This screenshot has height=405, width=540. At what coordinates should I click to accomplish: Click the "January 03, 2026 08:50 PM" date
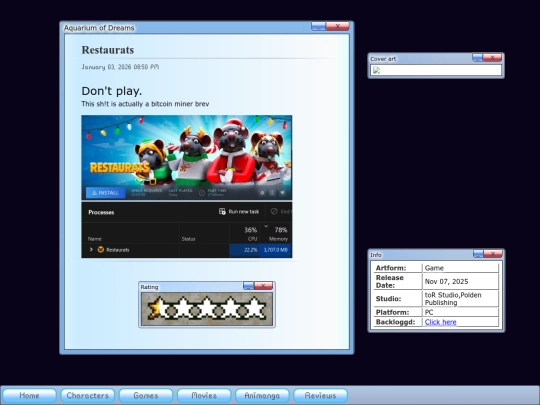pyautogui.click(x=120, y=67)
